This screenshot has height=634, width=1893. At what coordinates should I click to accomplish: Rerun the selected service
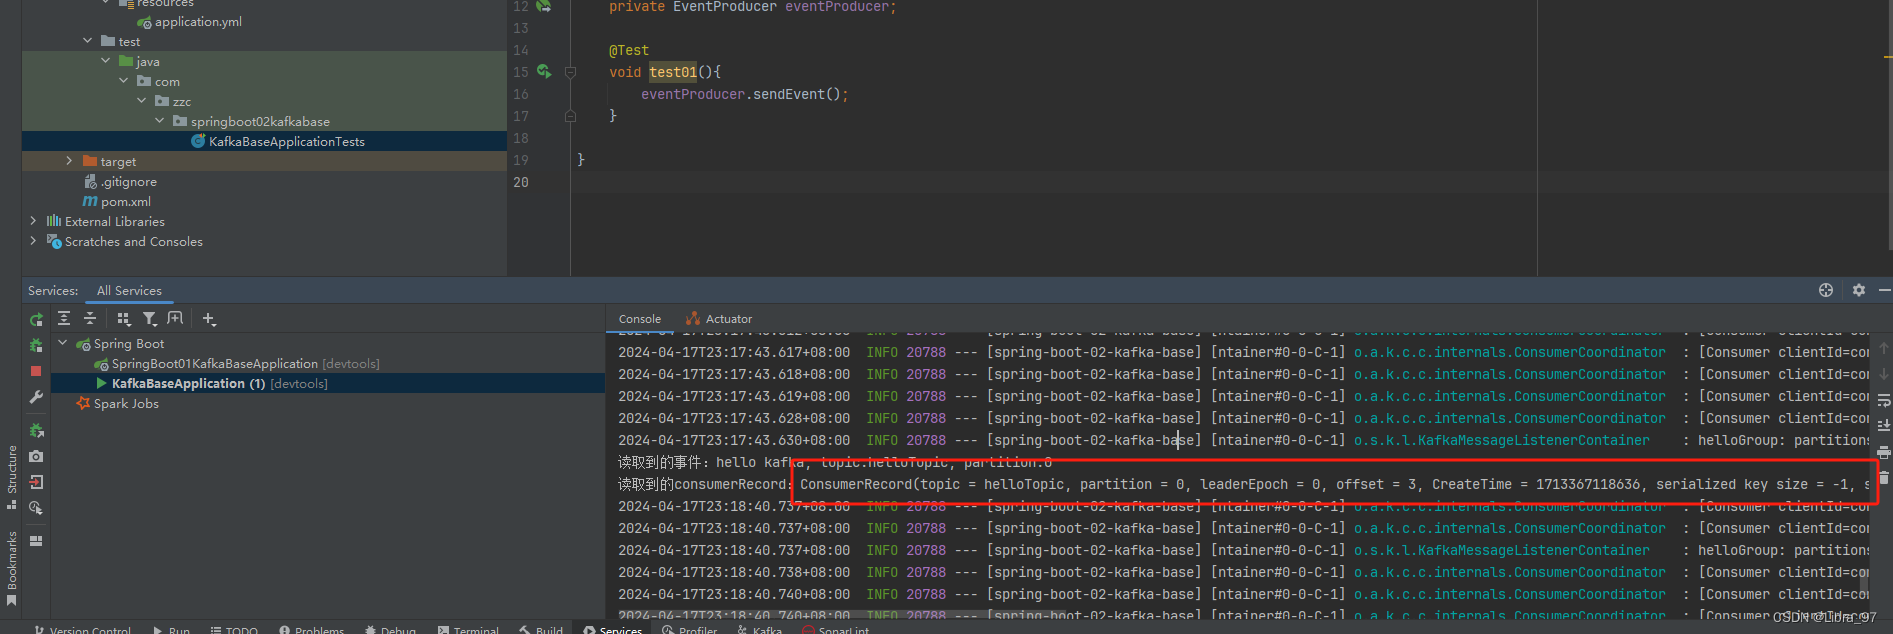[36, 320]
